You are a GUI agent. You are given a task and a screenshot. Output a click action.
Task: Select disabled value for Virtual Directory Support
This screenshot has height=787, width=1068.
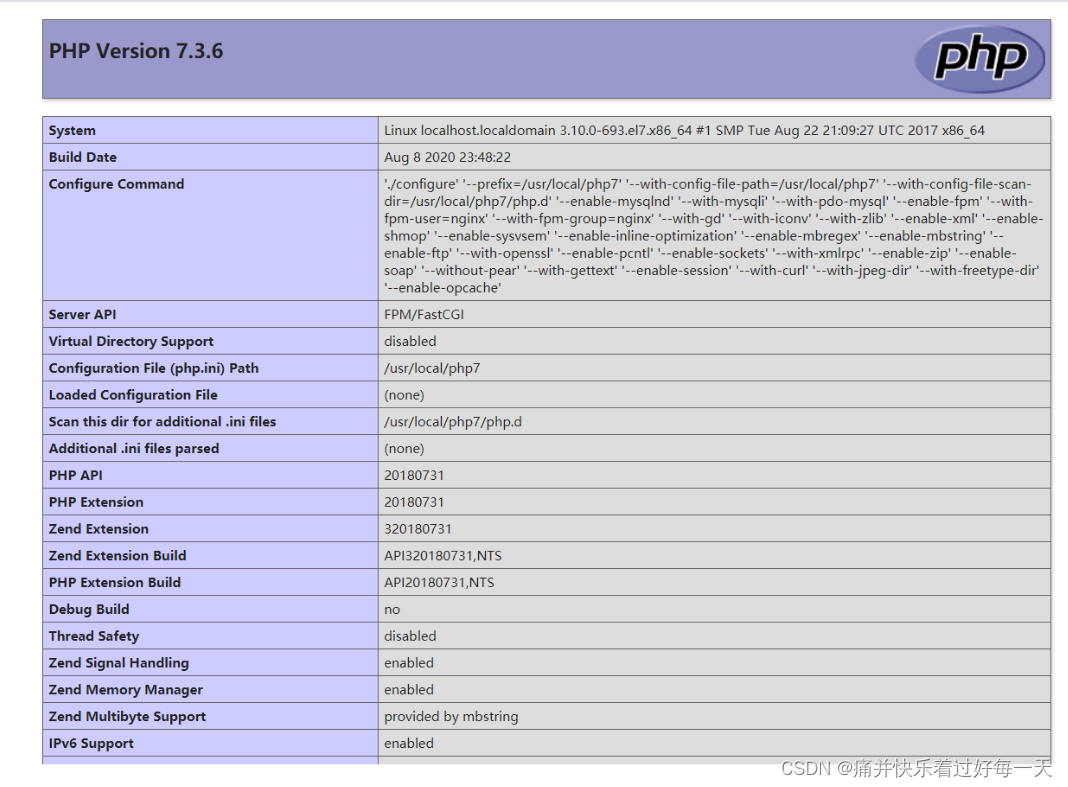pyautogui.click(x=410, y=341)
